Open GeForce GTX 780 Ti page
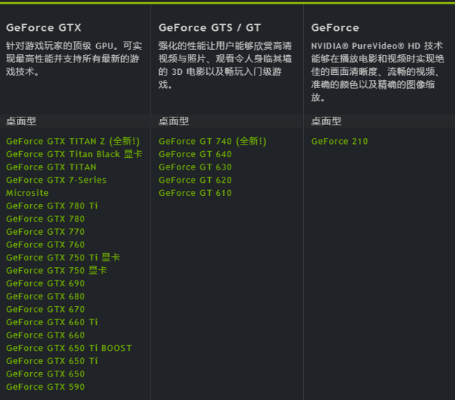 point(52,206)
